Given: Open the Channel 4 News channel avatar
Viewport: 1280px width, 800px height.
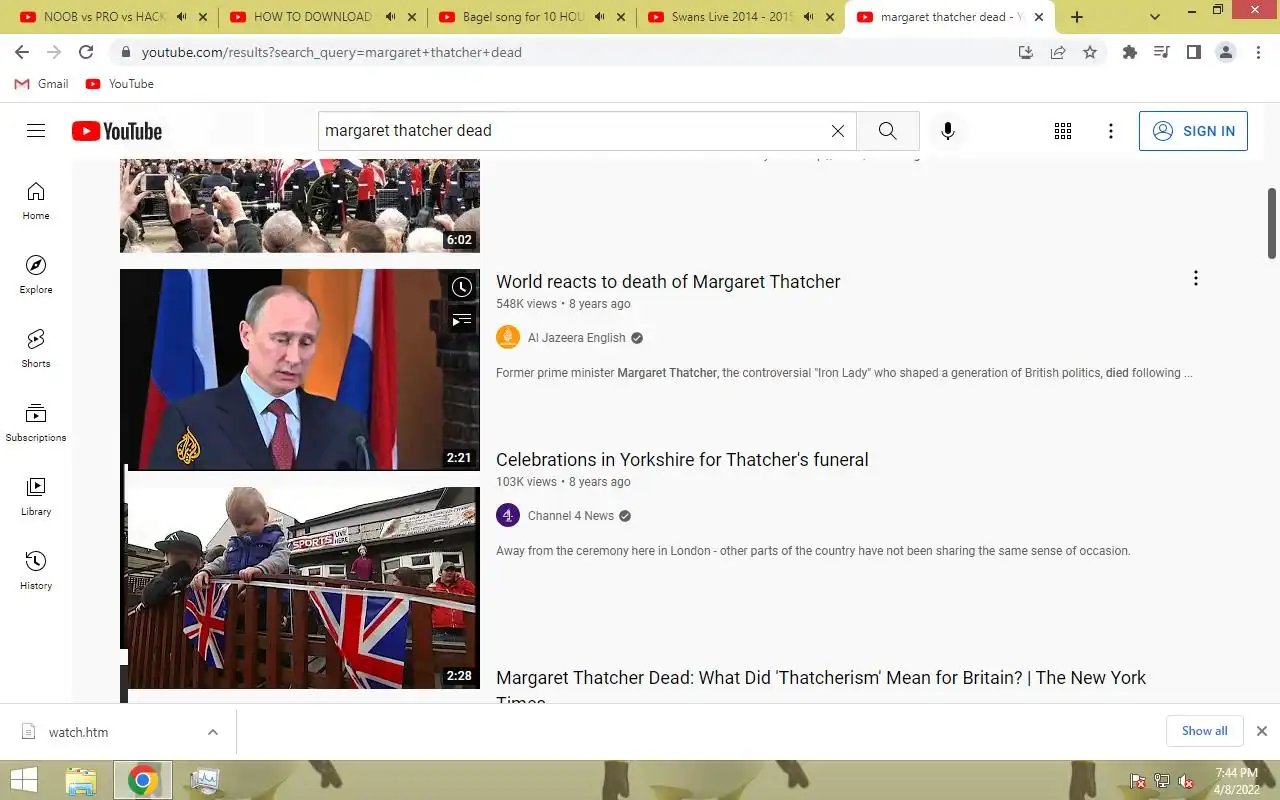Looking at the screenshot, I should (508, 516).
